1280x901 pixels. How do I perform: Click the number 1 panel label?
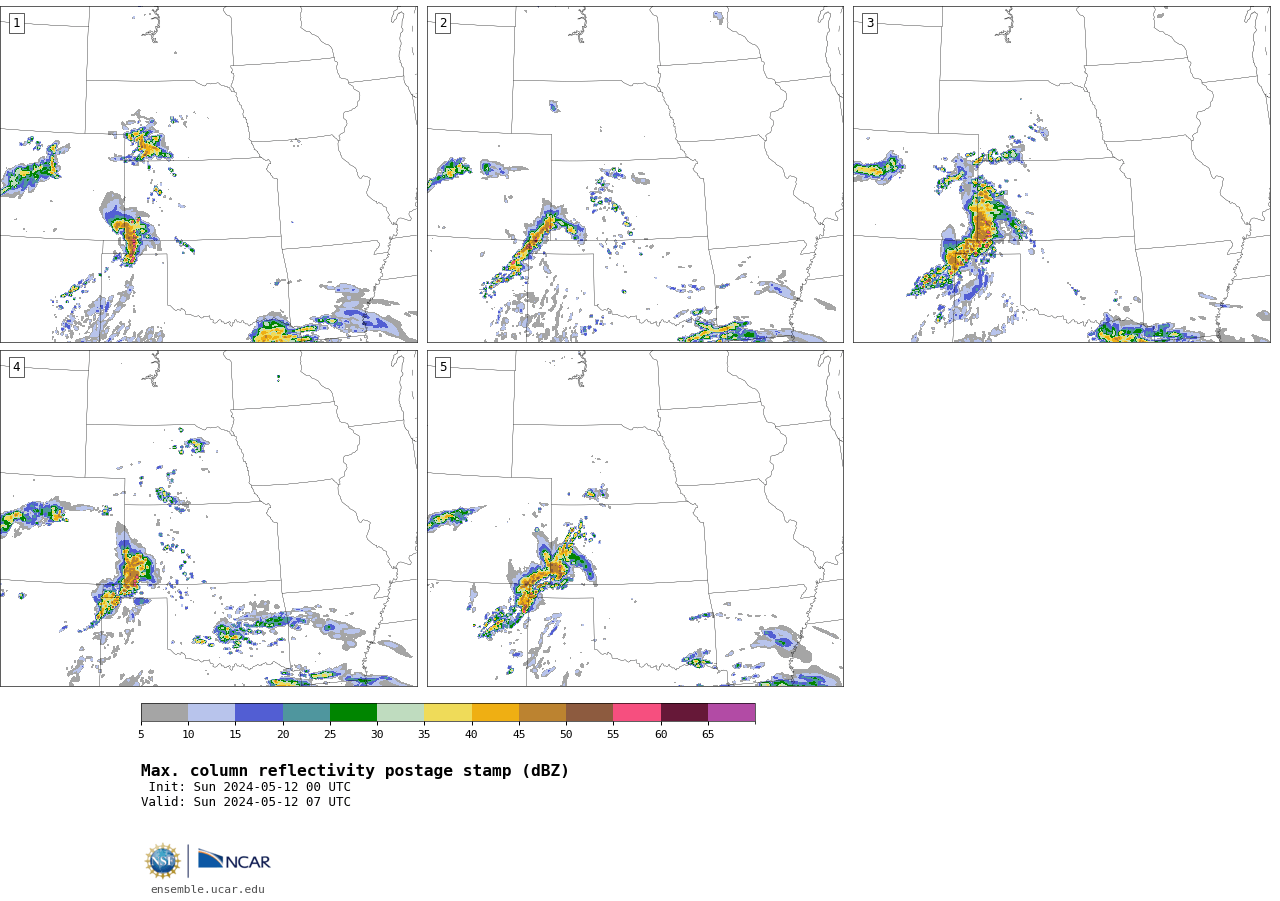(16, 23)
